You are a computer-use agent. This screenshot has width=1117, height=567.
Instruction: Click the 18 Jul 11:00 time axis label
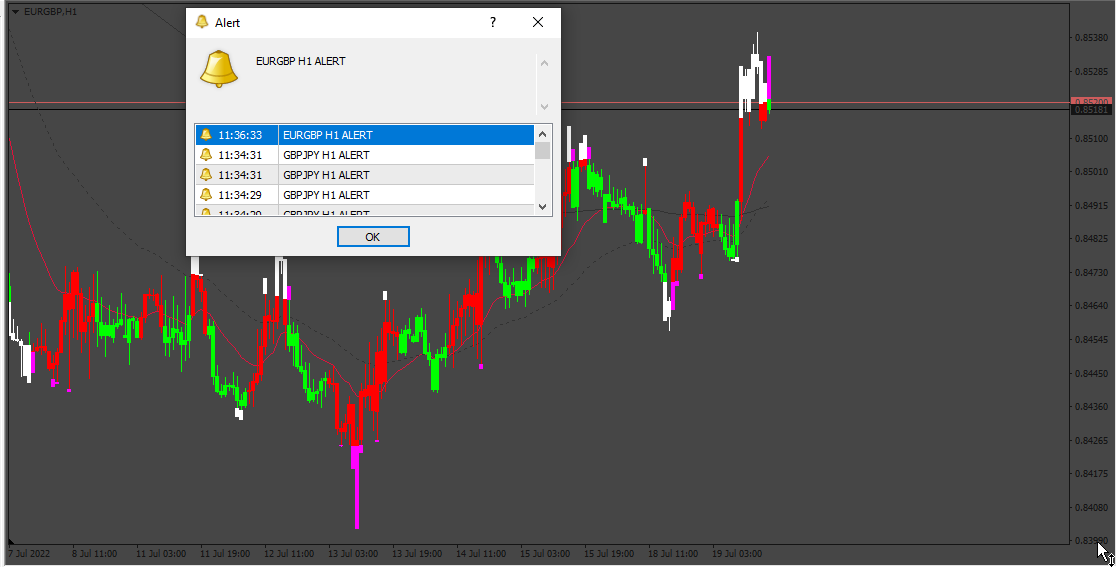tap(673, 553)
